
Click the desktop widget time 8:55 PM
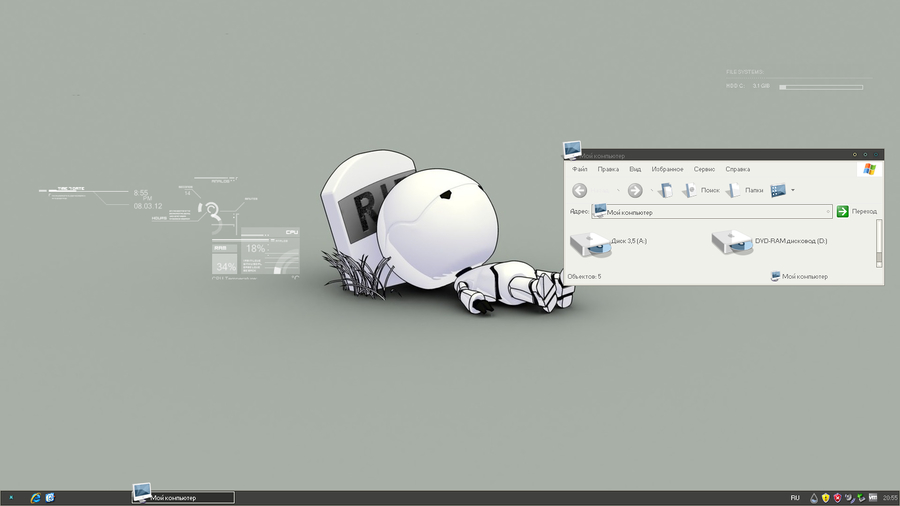click(x=143, y=195)
